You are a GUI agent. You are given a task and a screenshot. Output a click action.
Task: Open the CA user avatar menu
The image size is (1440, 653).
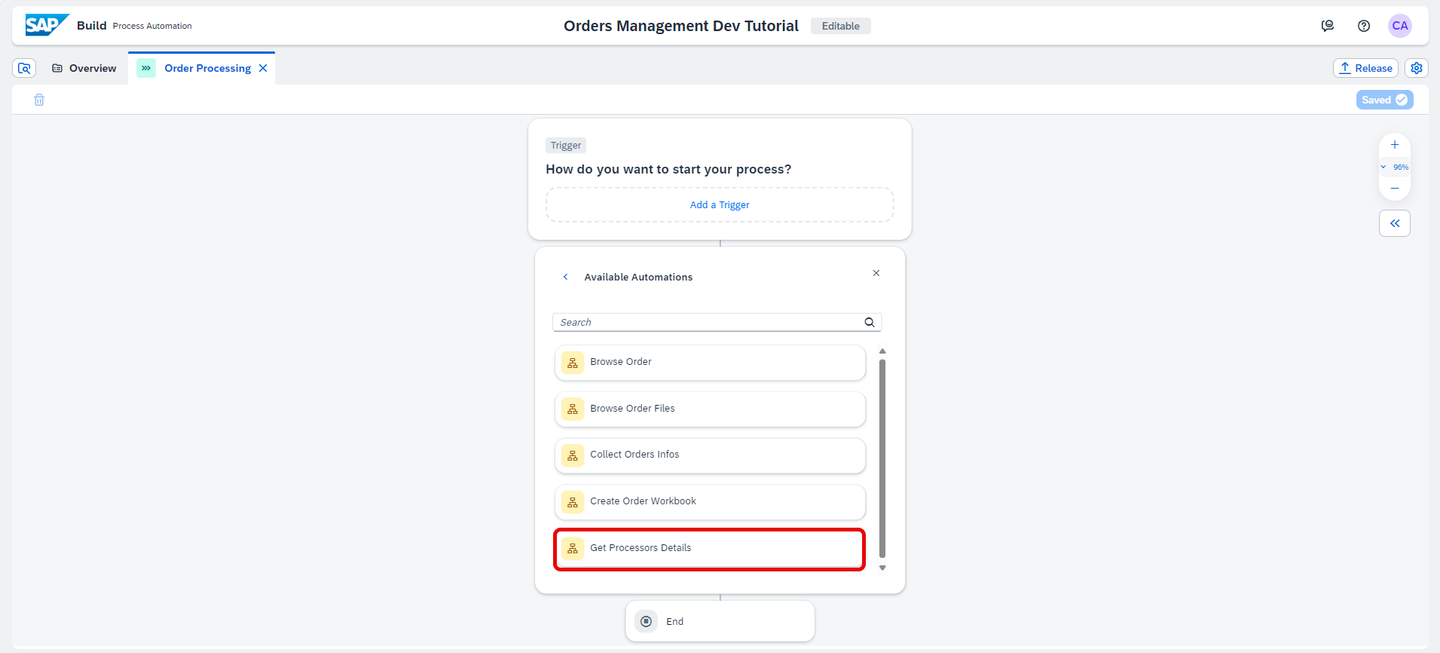[x=1400, y=26]
